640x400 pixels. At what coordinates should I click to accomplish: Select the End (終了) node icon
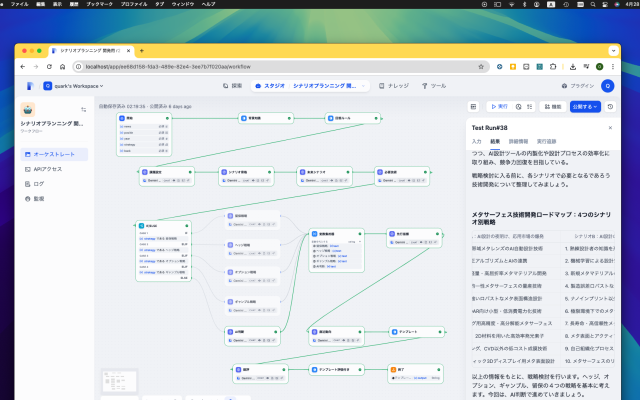pos(393,369)
